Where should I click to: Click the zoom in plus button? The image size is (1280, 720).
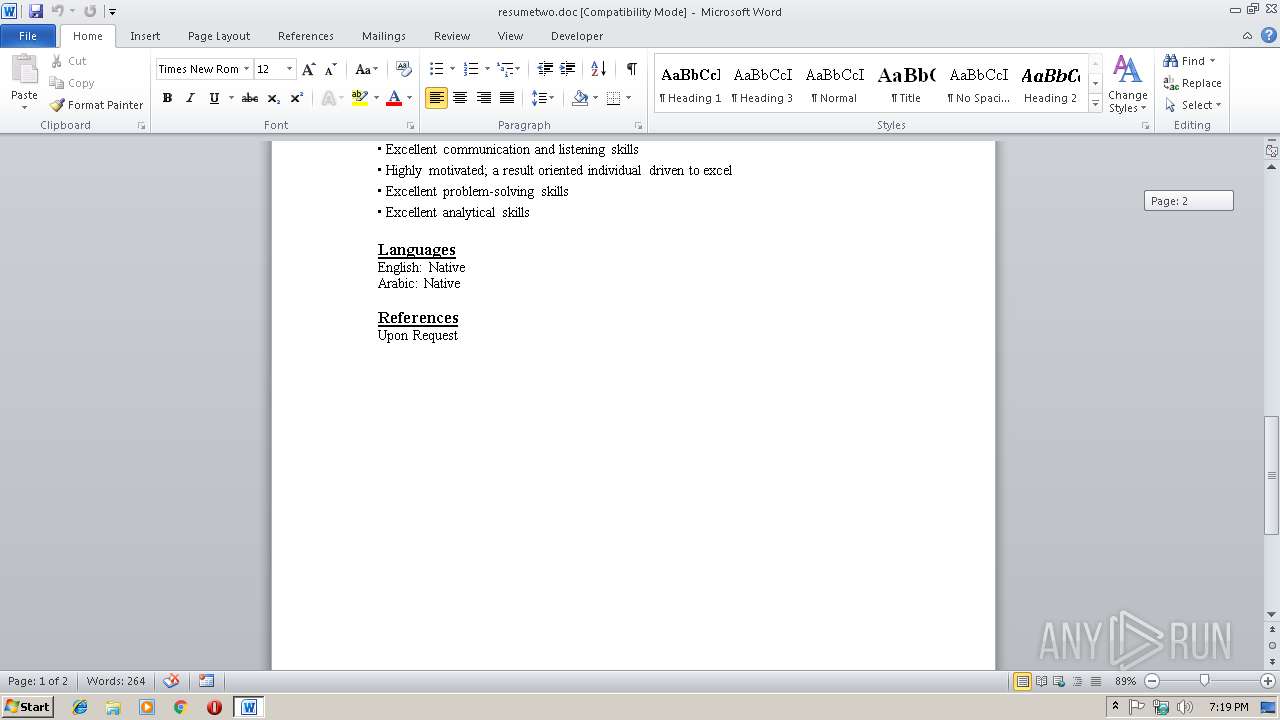click(x=1267, y=681)
